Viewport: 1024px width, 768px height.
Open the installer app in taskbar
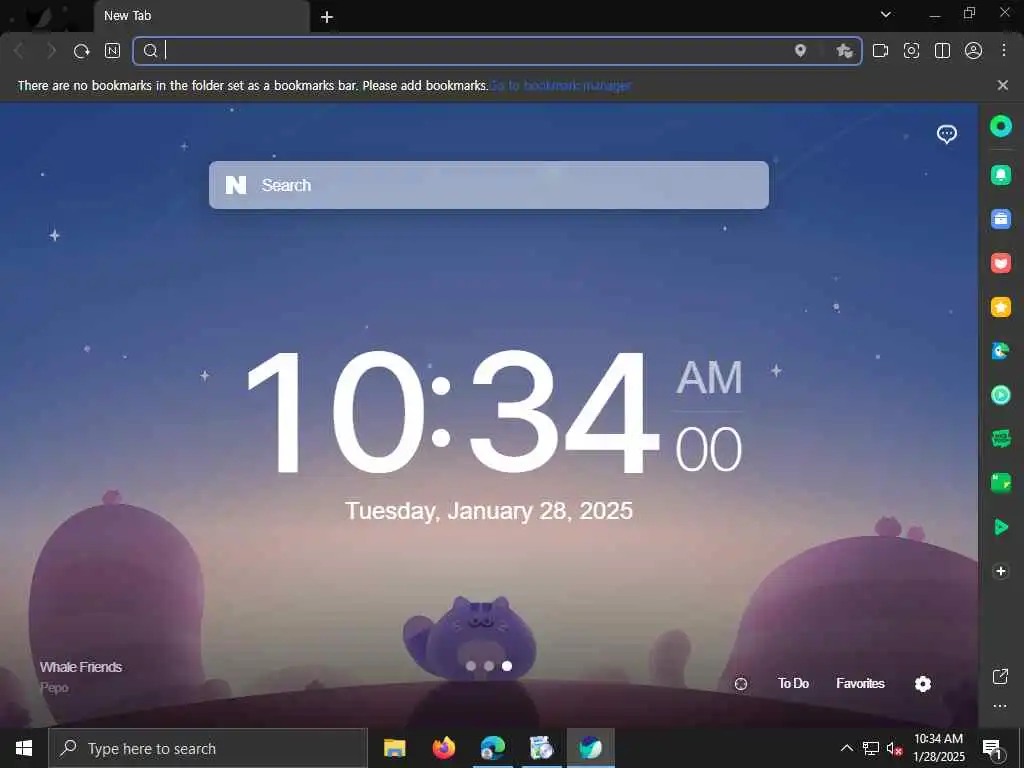pyautogui.click(x=541, y=748)
